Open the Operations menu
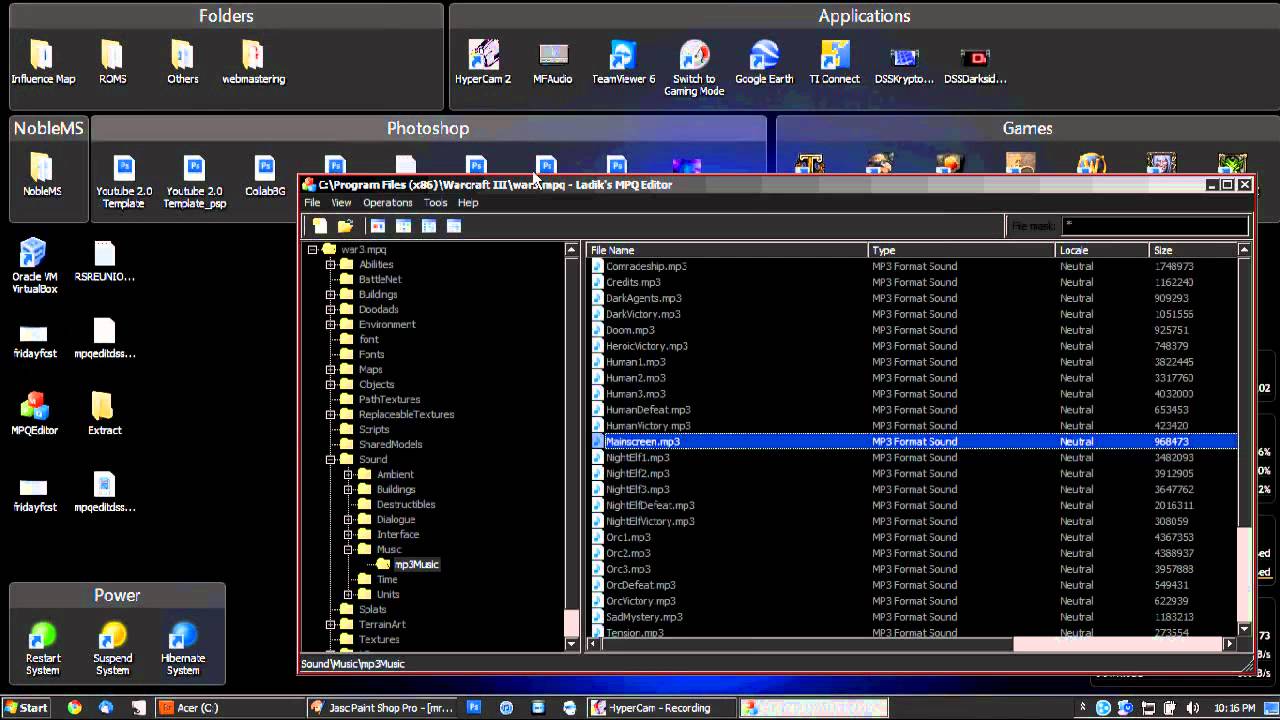This screenshot has height=720, width=1280. [x=387, y=203]
